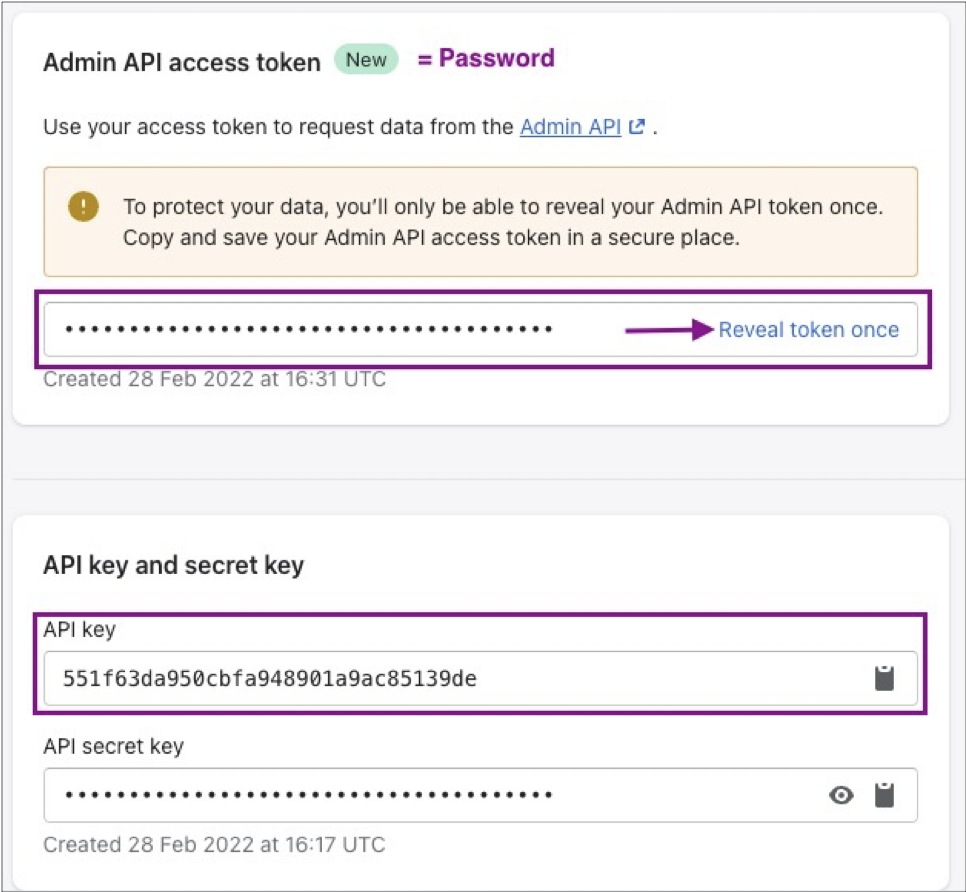Click the Created 16:31 UTC timestamp
The image size is (966, 892).
214,379
